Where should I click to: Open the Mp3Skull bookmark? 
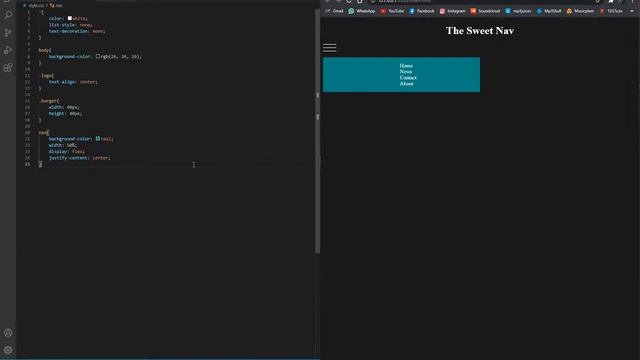549,11
